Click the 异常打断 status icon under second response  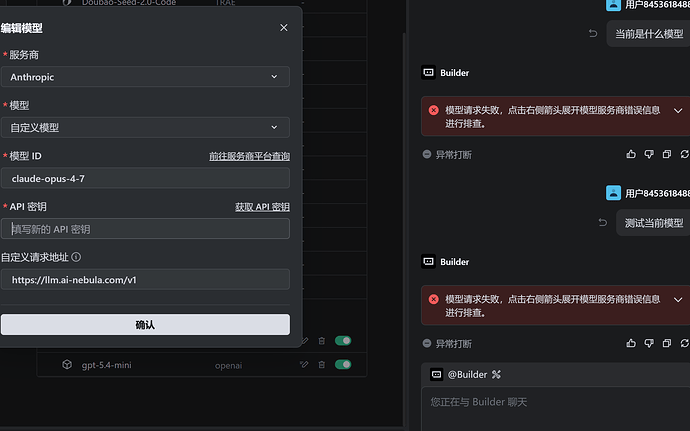coord(426,343)
